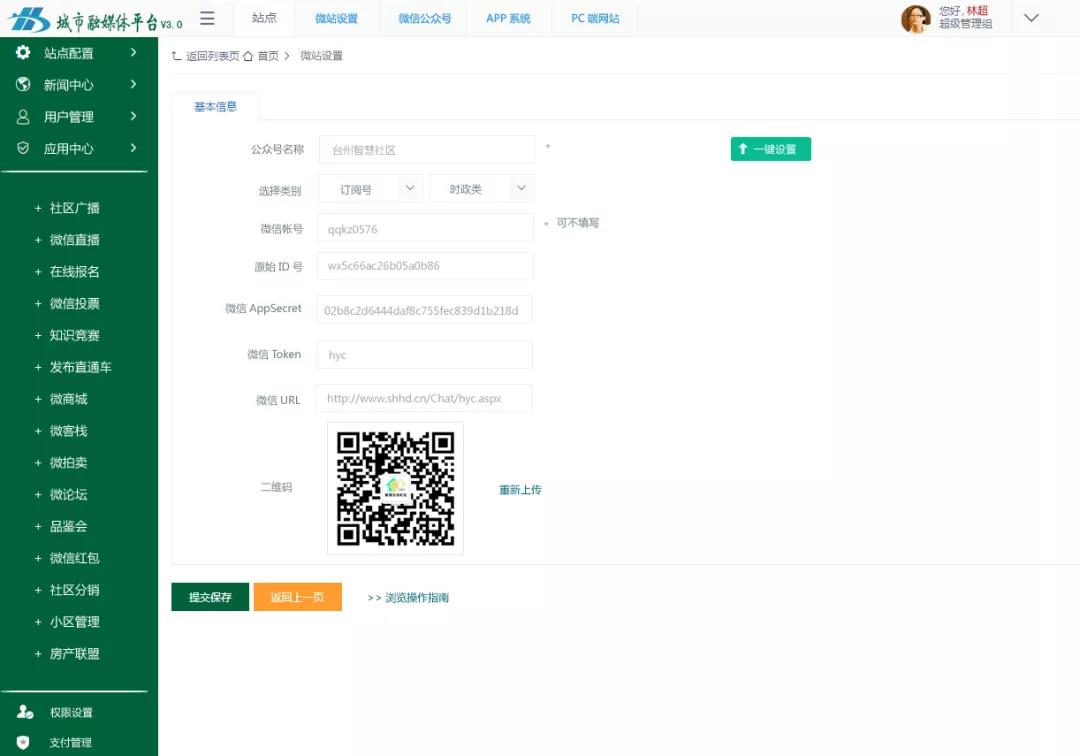Click the 权限设置 user icon
Viewport: 1080px width, 756px height.
pyautogui.click(x=25, y=712)
